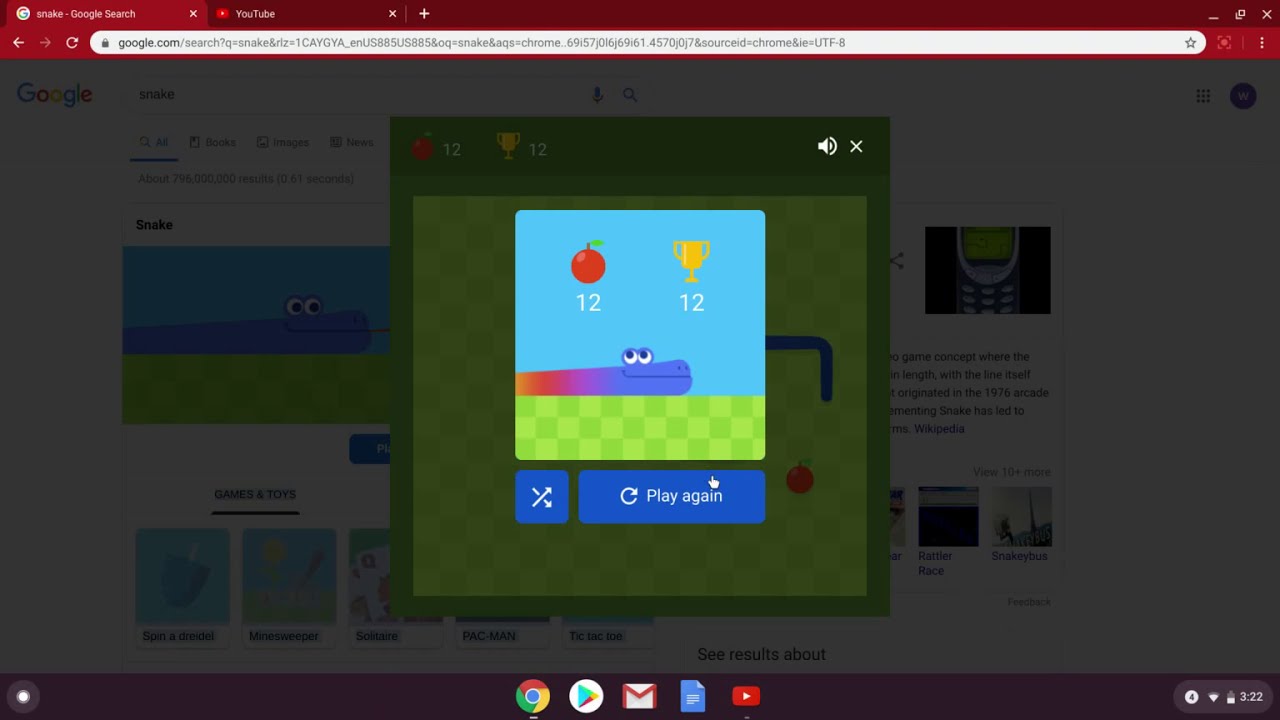1280x720 pixels.
Task: Click notification count badge in tray
Action: [x=1191, y=697]
